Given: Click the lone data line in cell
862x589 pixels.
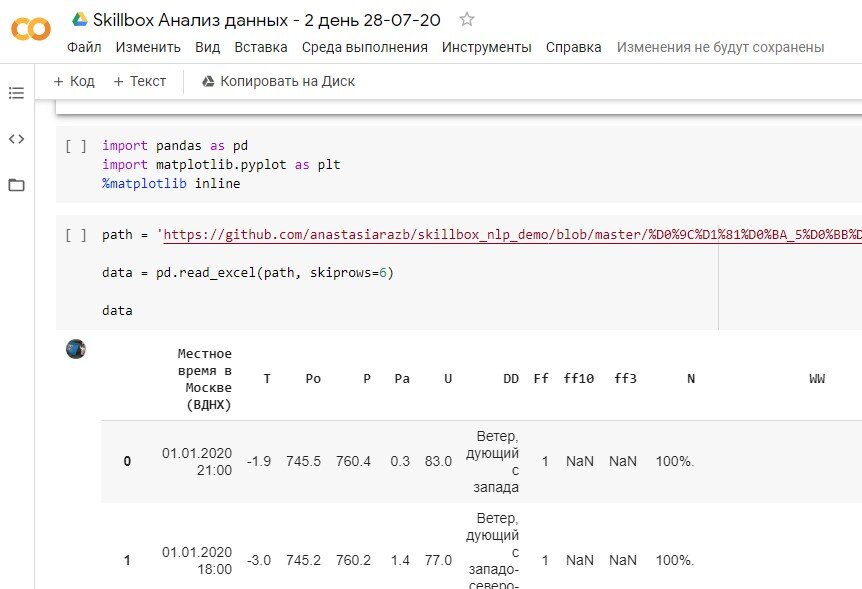Looking at the screenshot, I should [x=117, y=311].
